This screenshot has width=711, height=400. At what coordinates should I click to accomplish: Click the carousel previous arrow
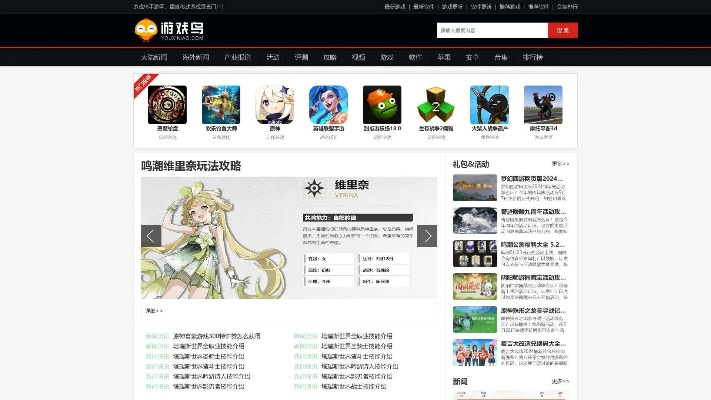click(x=151, y=236)
